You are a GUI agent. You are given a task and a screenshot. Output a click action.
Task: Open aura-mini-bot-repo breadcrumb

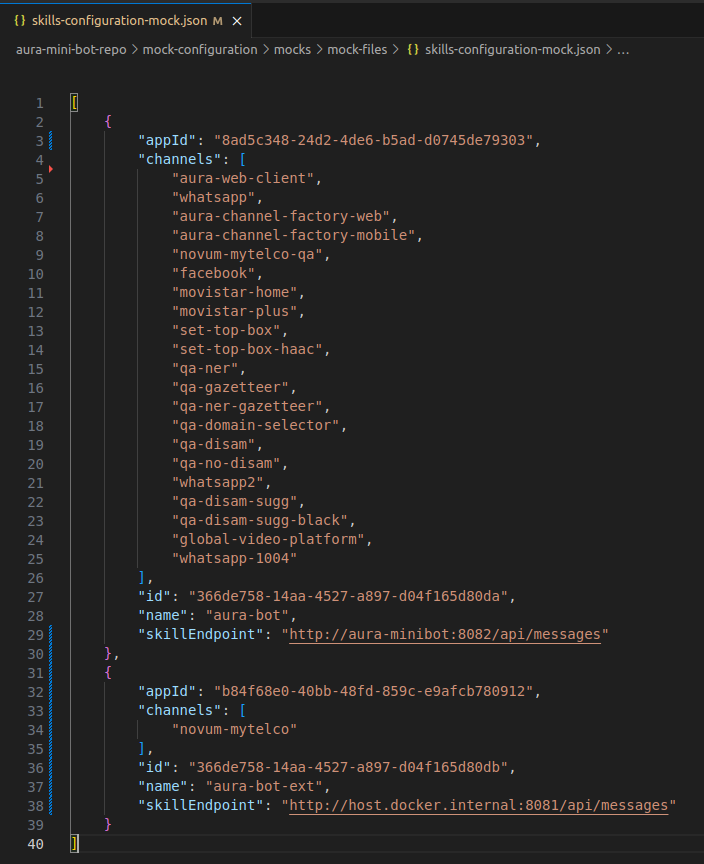click(x=71, y=50)
